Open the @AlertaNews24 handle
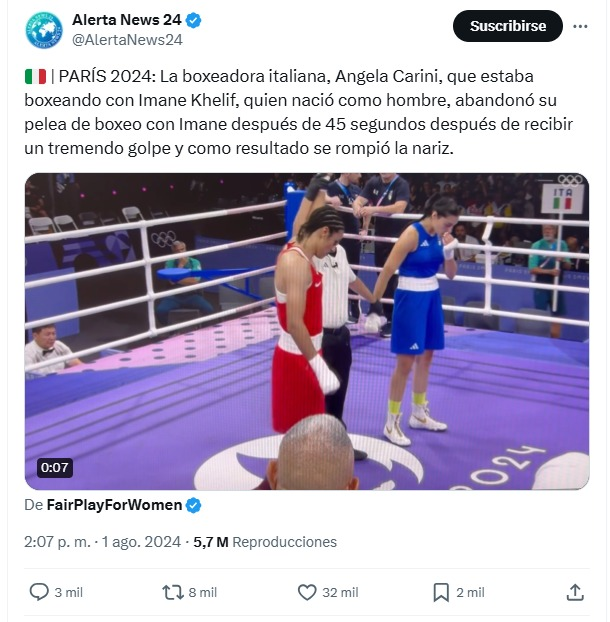This screenshot has height=622, width=610. 127,40
